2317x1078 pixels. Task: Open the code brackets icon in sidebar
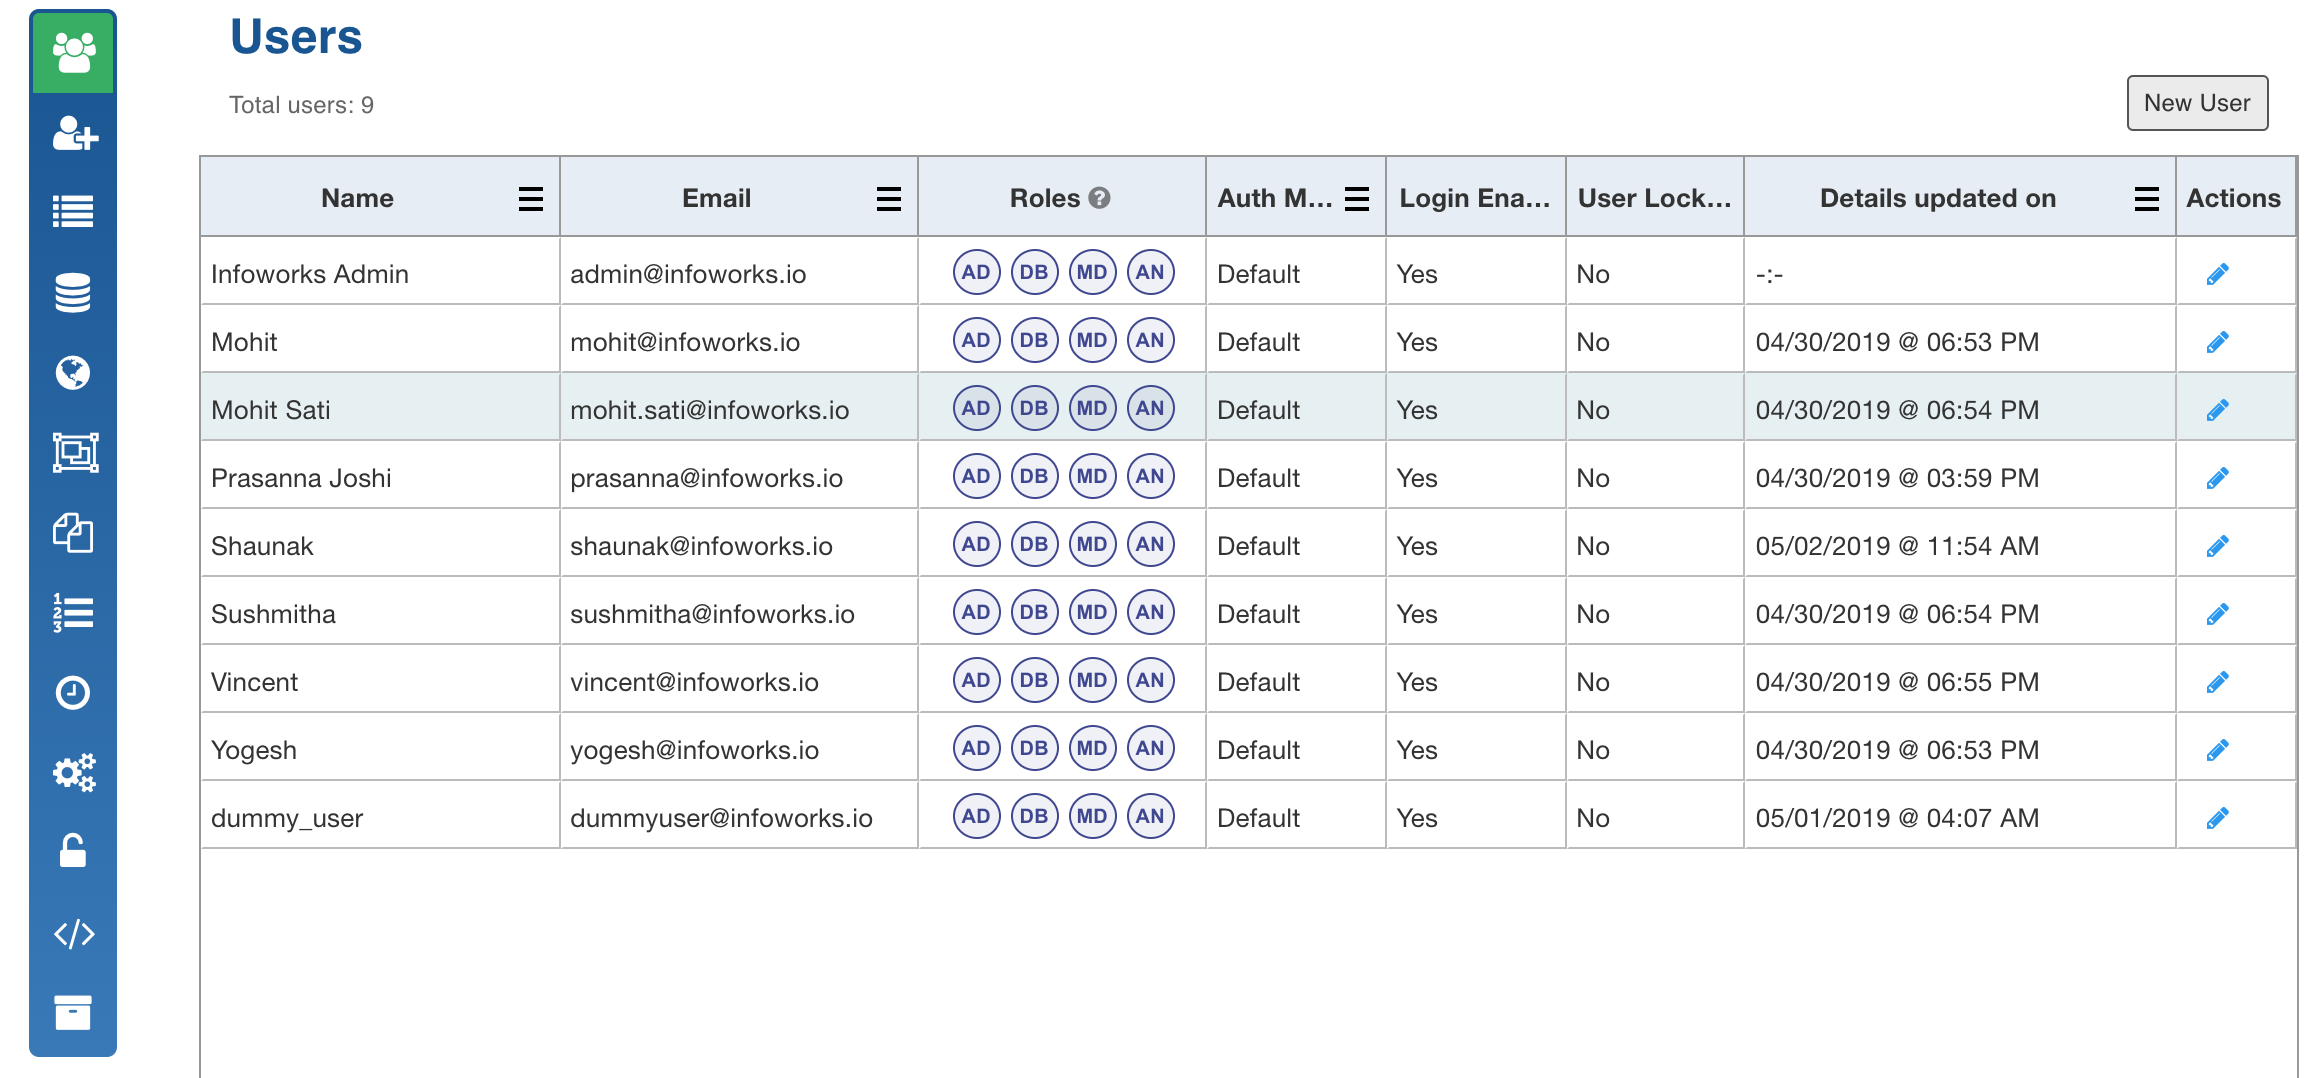pos(74,933)
